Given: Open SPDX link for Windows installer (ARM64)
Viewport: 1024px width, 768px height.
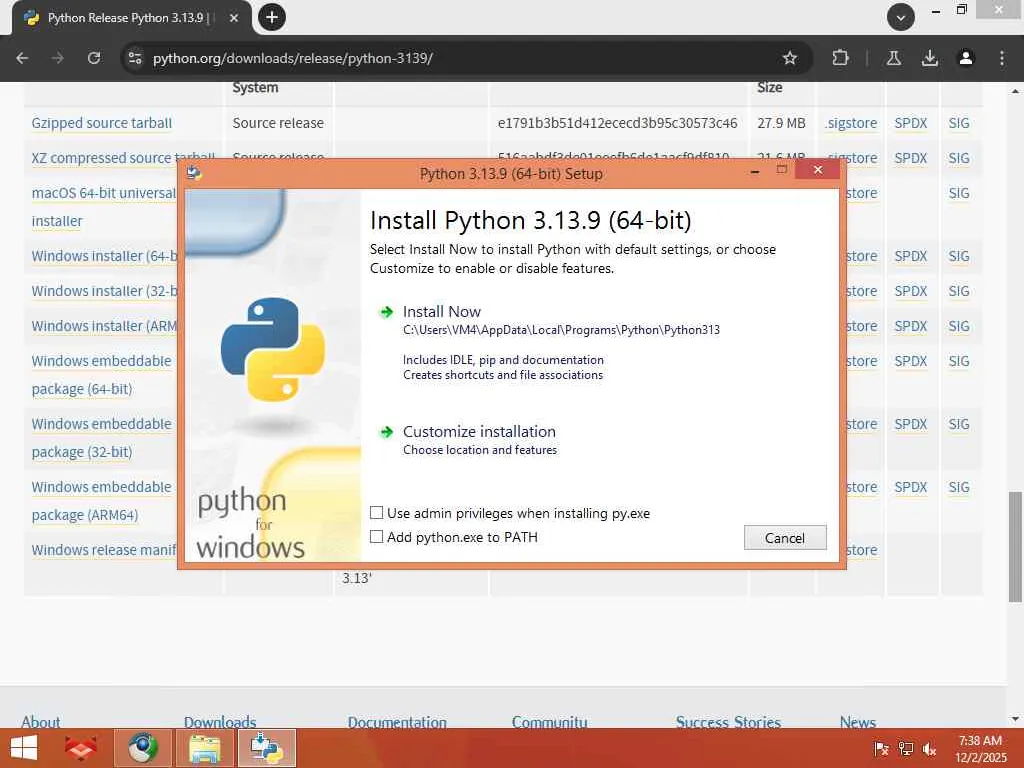Looking at the screenshot, I should (x=911, y=326).
